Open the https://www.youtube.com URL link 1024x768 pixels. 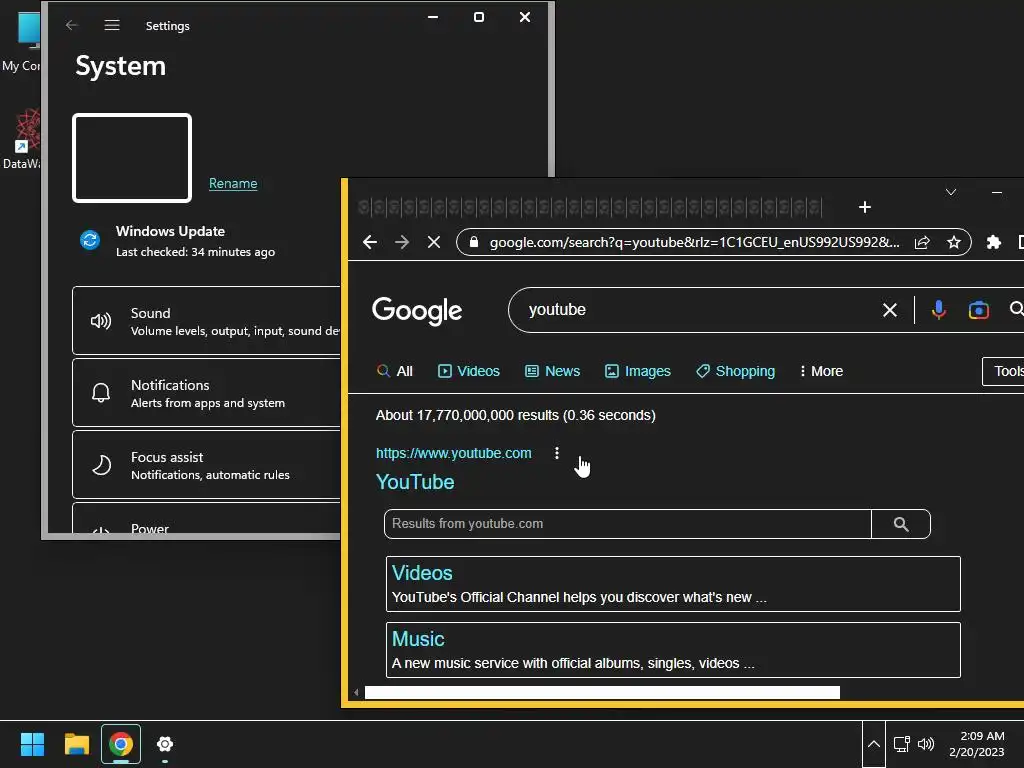[453, 453]
